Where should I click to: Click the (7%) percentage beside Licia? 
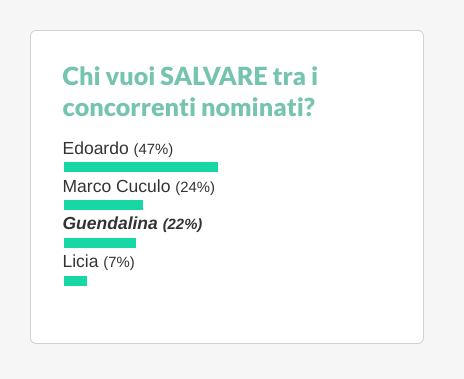tap(119, 262)
